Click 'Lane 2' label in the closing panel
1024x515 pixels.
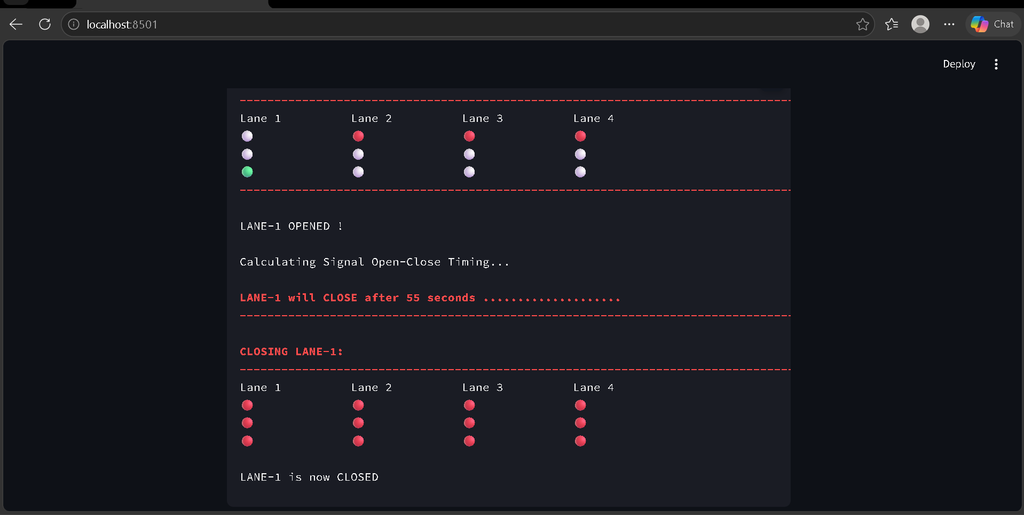coord(371,387)
